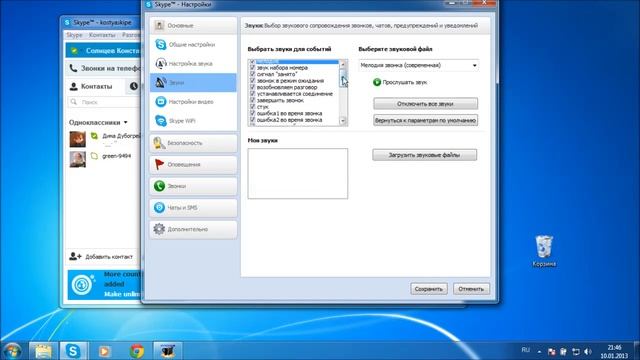Open the Общие настройки section
The width and height of the screenshot is (640, 360).
click(x=193, y=44)
